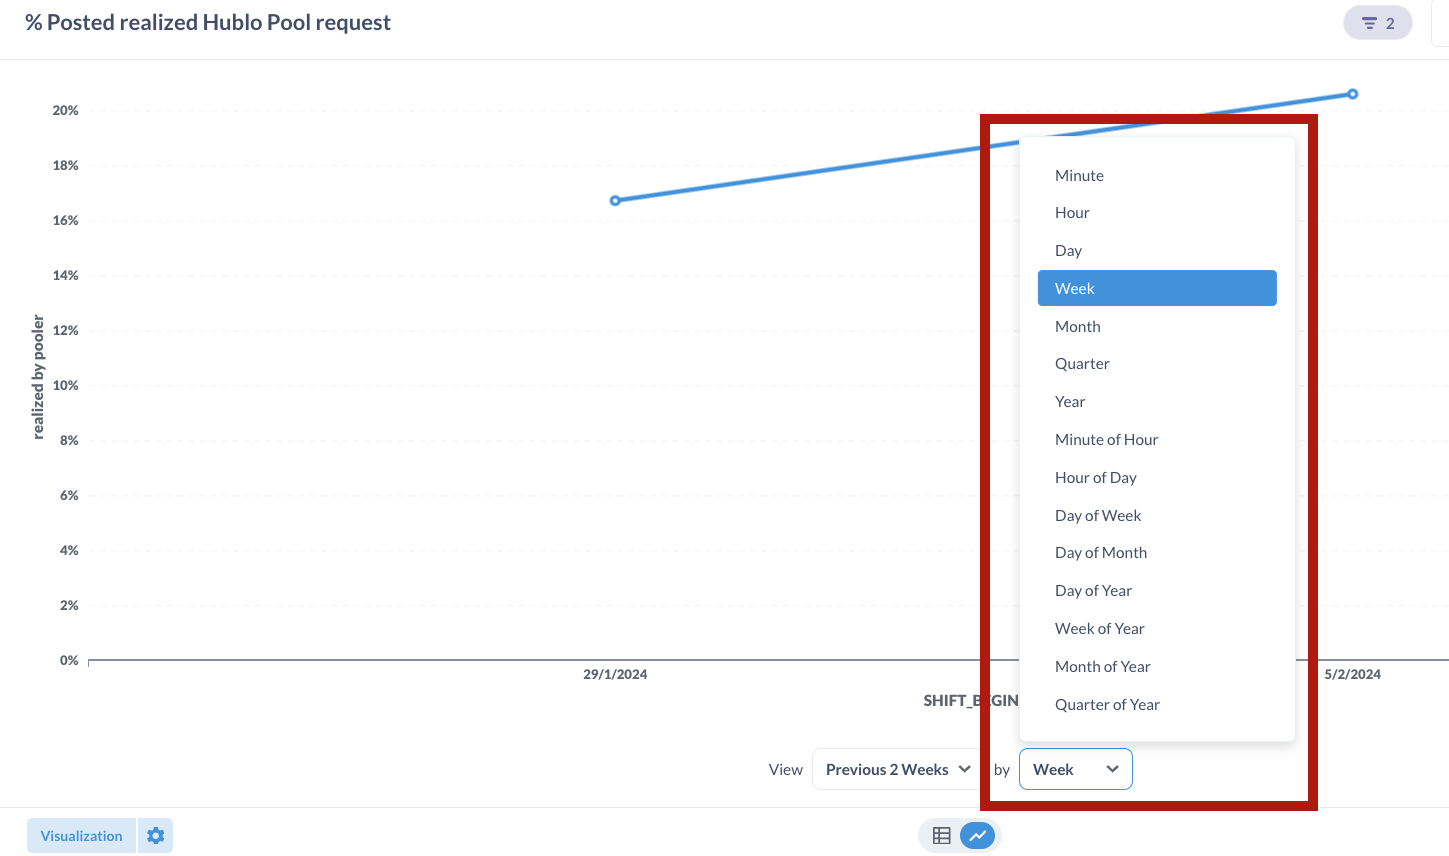Pick Month from the granularity options
The height and width of the screenshot is (856, 1449).
(x=1077, y=326)
